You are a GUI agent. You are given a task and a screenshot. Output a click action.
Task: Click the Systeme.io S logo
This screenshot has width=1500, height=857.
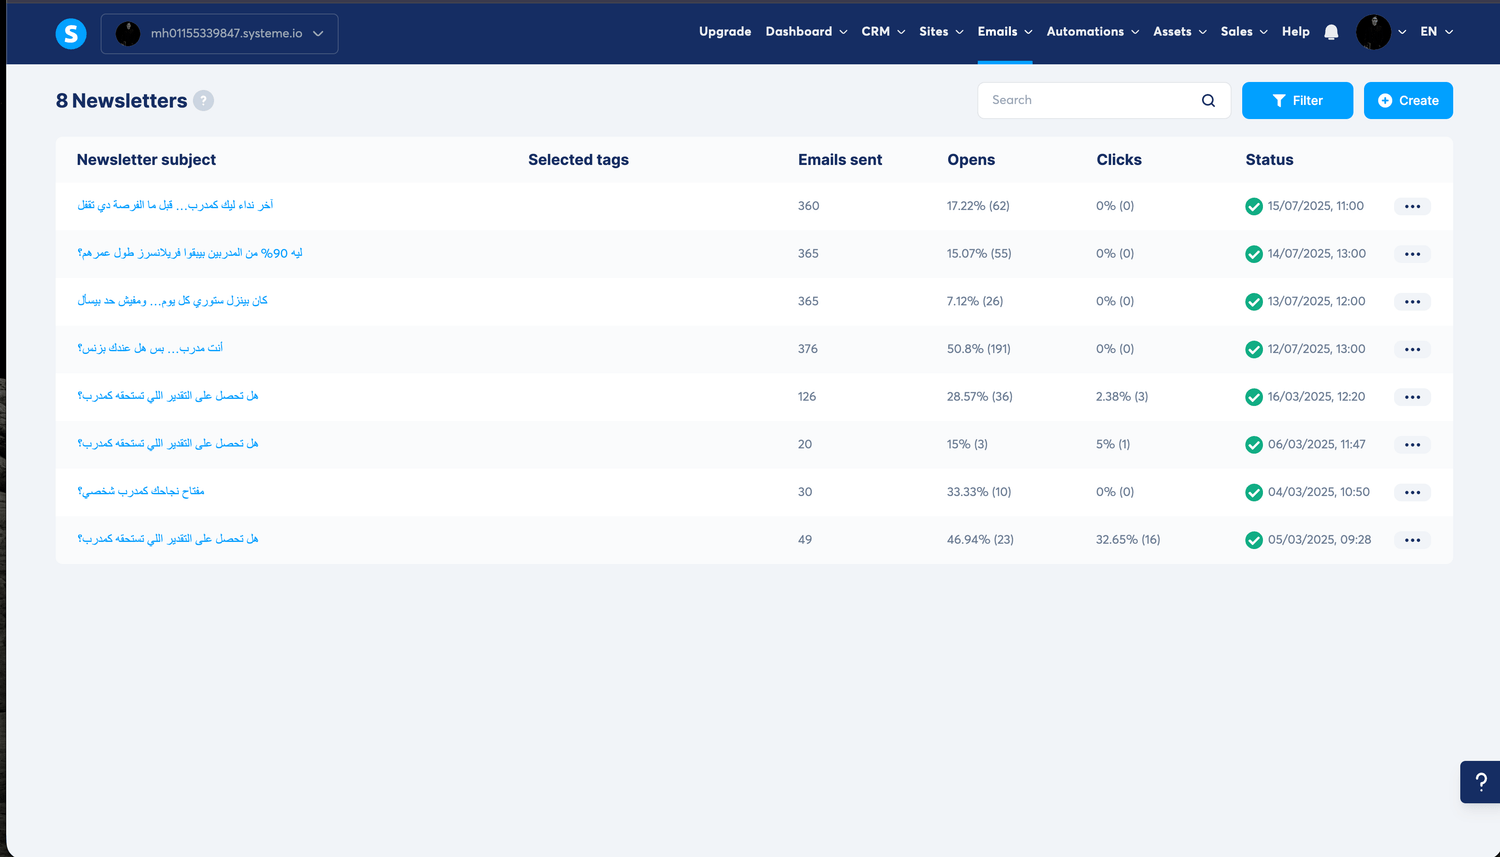(x=70, y=34)
